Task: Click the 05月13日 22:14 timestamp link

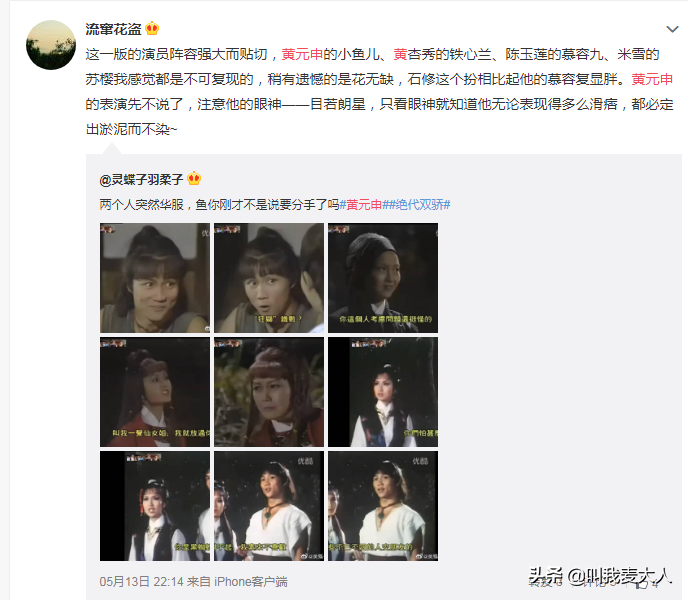Action: click(x=141, y=582)
